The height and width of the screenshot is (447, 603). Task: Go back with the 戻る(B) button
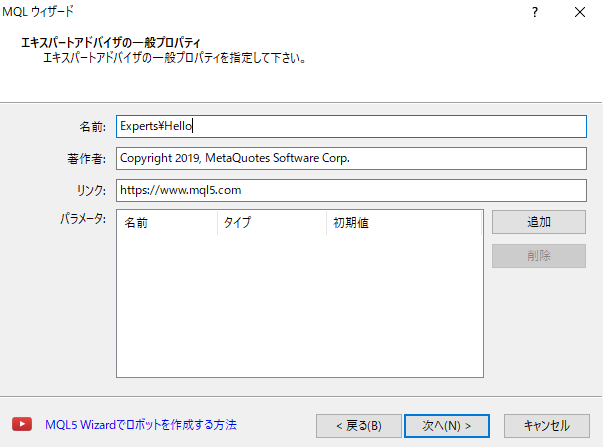click(x=359, y=426)
